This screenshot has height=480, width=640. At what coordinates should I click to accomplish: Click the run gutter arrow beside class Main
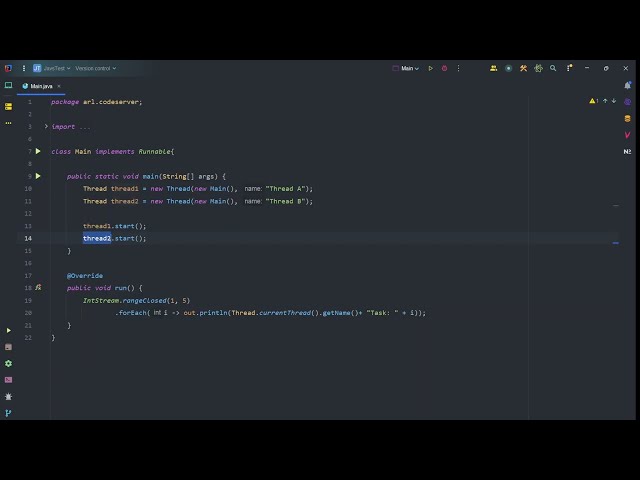point(38,151)
